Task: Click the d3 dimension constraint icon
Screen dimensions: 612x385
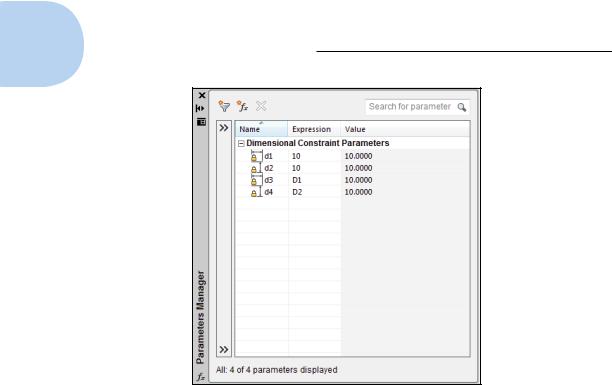Action: (256, 180)
